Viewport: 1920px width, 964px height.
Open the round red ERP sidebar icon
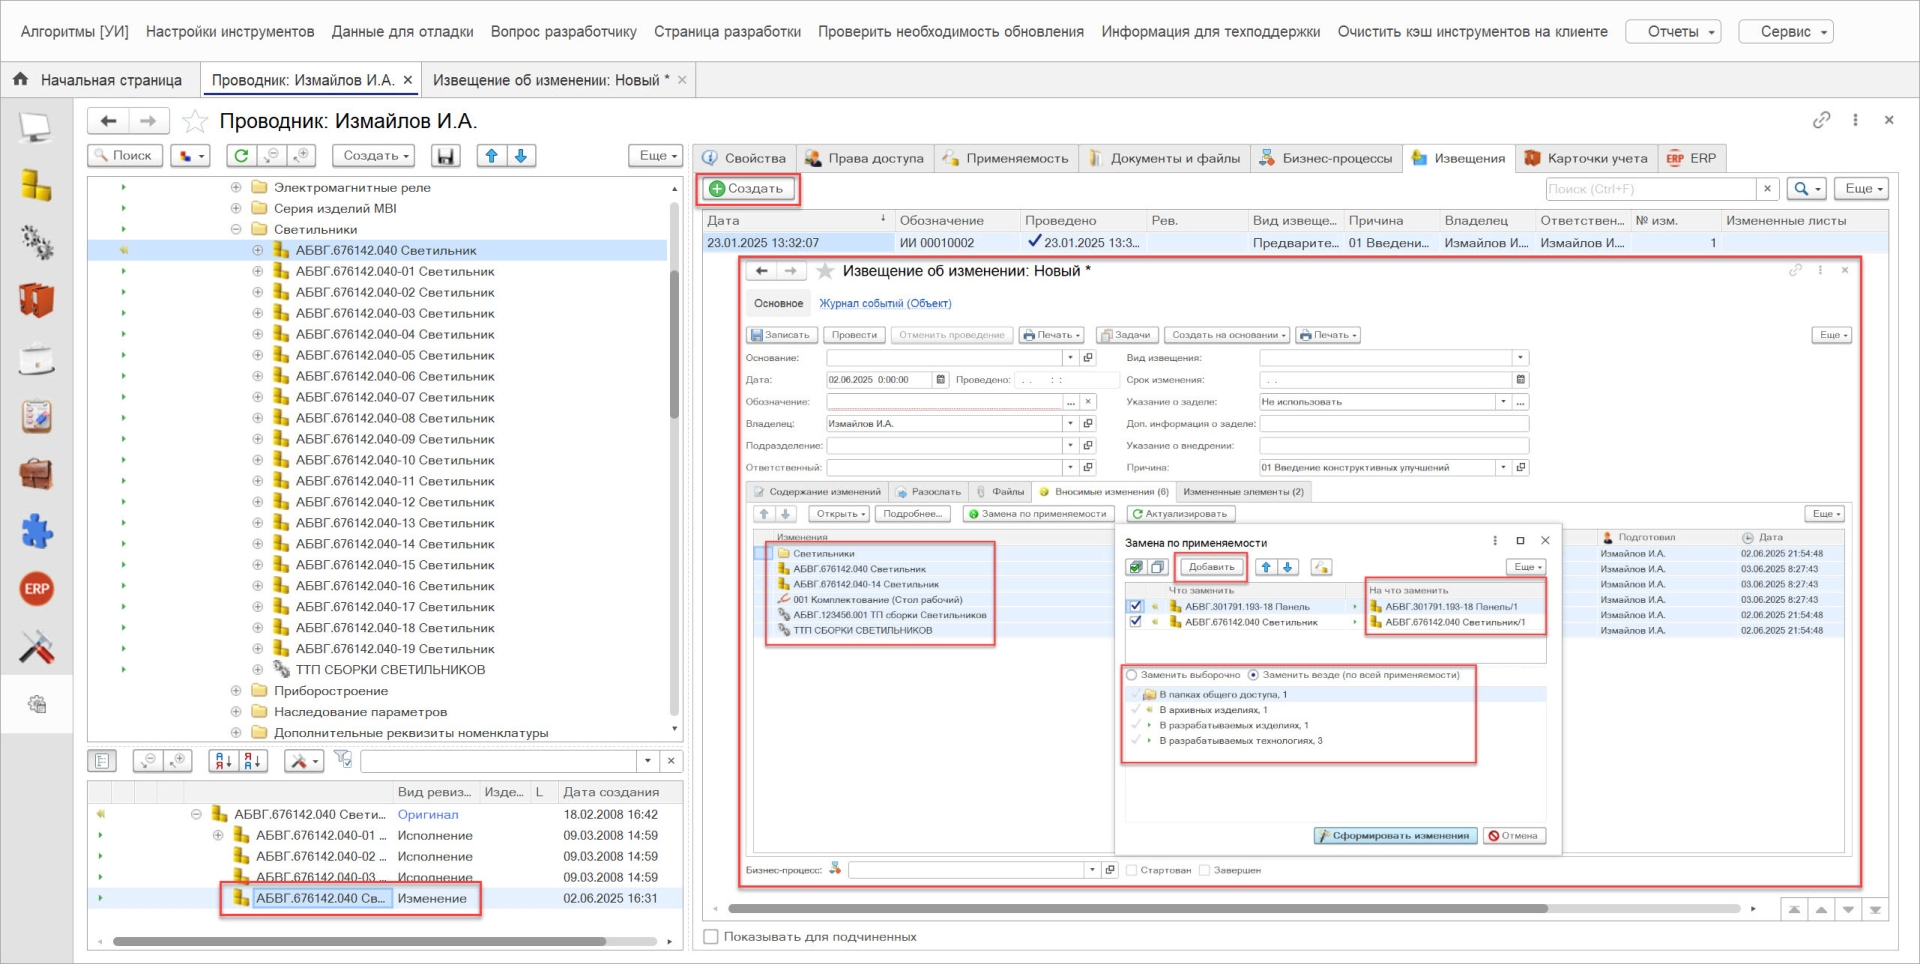[36, 589]
